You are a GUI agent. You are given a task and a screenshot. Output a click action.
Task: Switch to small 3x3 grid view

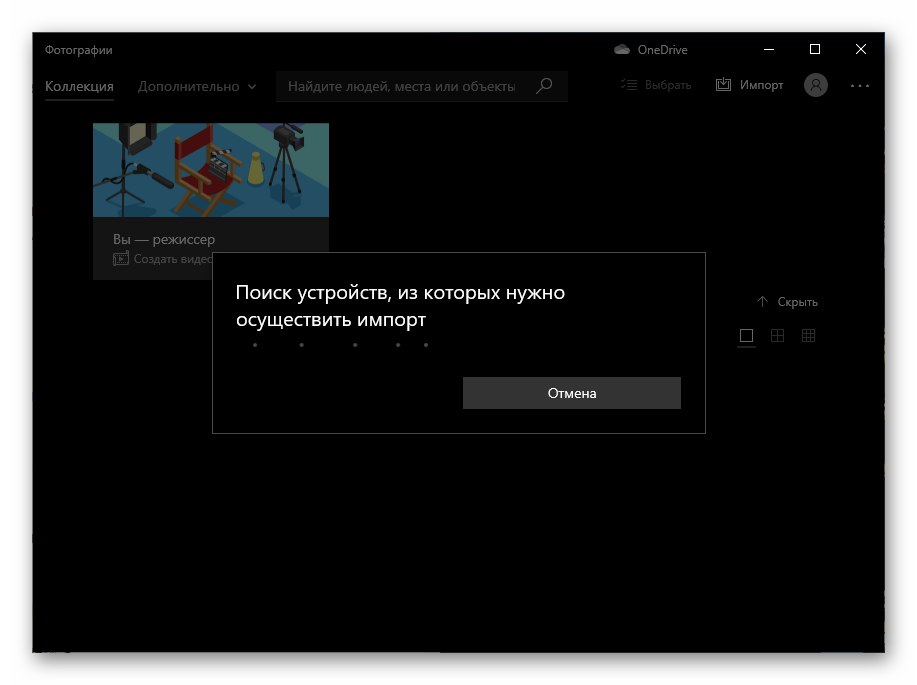[x=808, y=336]
